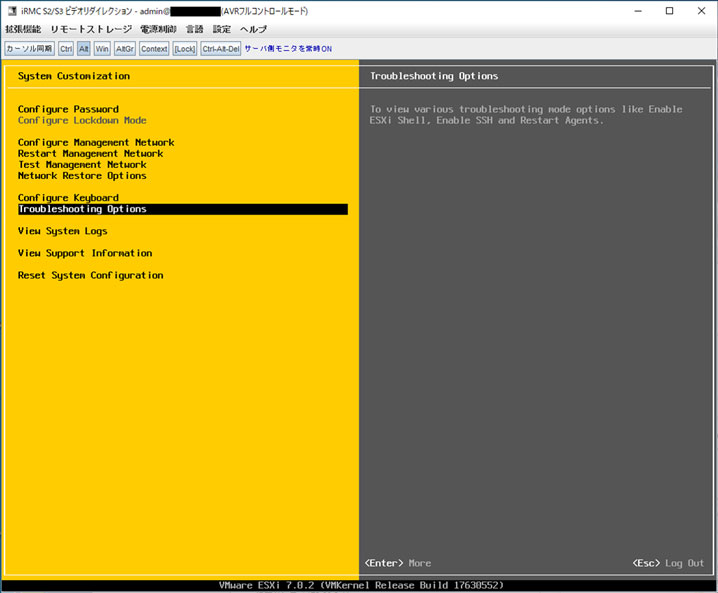The width and height of the screenshot is (718, 593).
Task: Select Reset System Configuration
Action: (91, 275)
